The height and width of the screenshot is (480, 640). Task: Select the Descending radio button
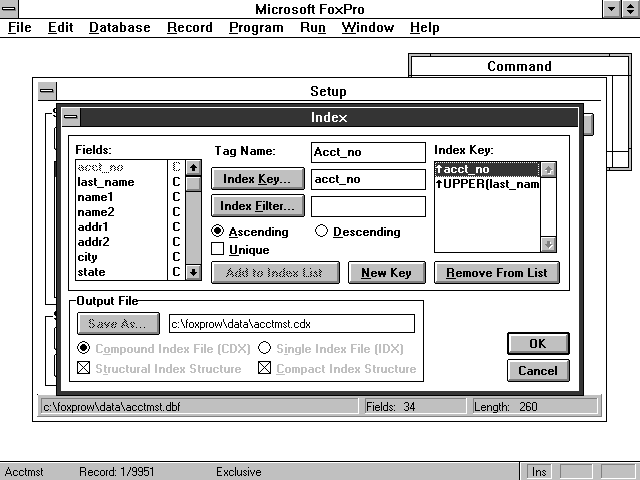(x=322, y=232)
